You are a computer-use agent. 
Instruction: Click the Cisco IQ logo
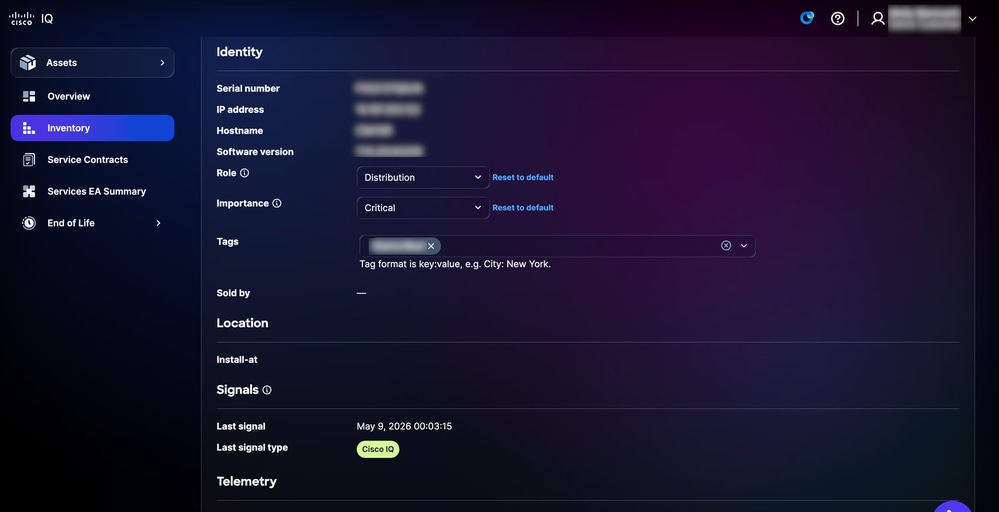31,18
